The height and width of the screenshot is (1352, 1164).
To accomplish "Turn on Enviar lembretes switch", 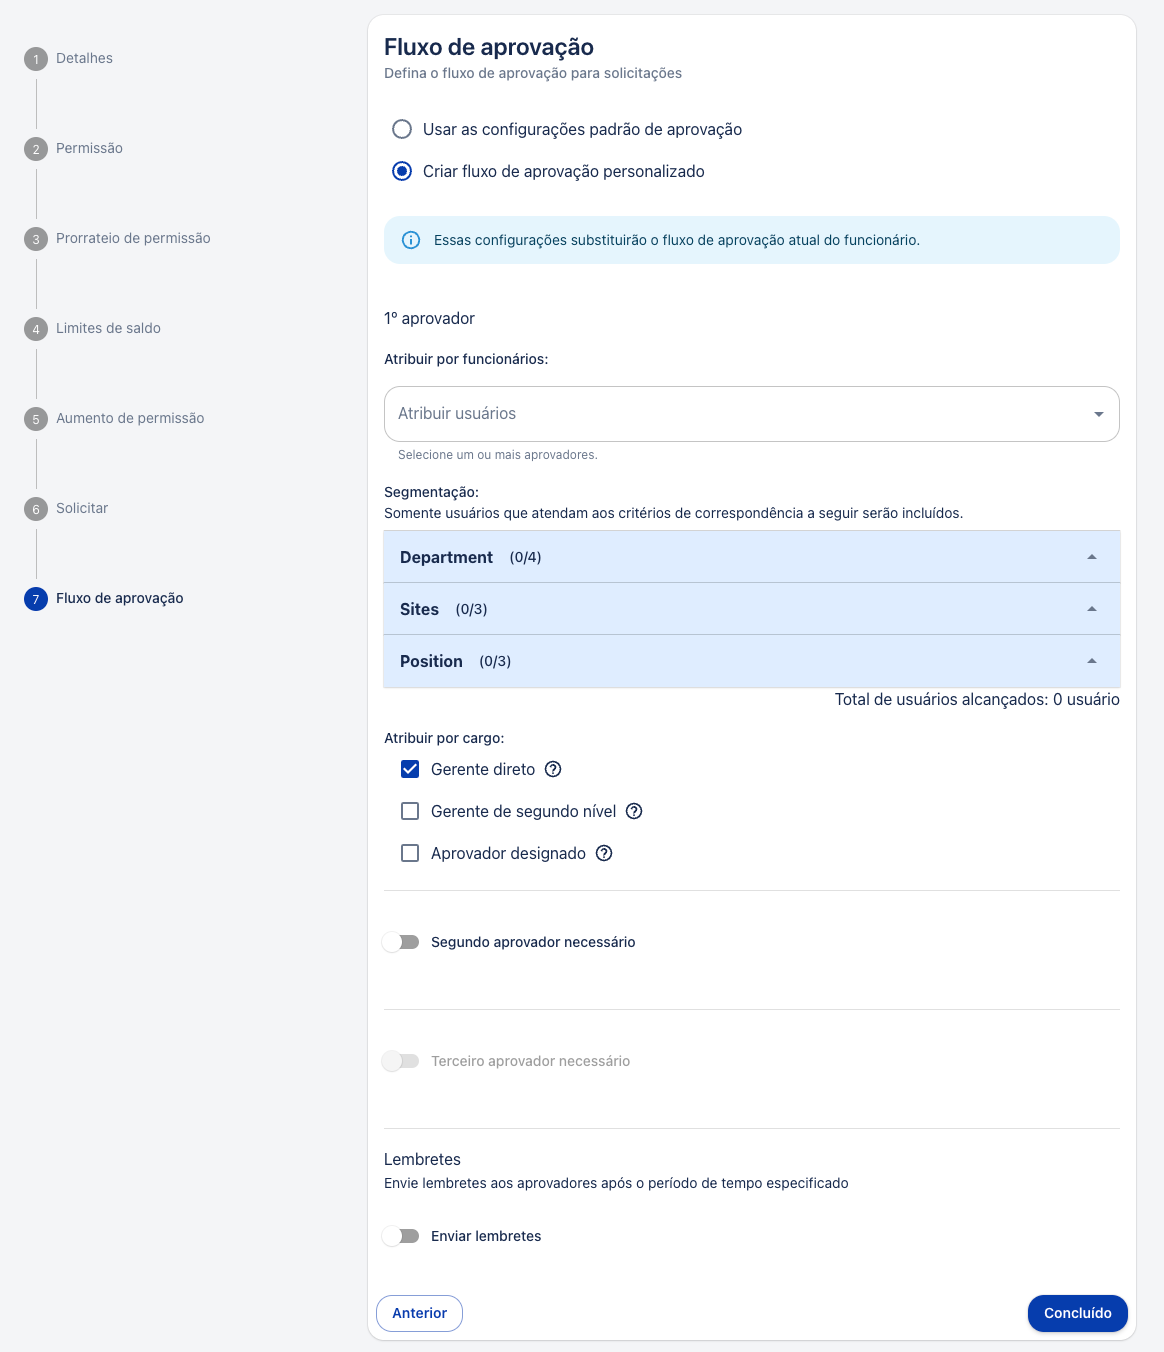I will pos(401,1236).
